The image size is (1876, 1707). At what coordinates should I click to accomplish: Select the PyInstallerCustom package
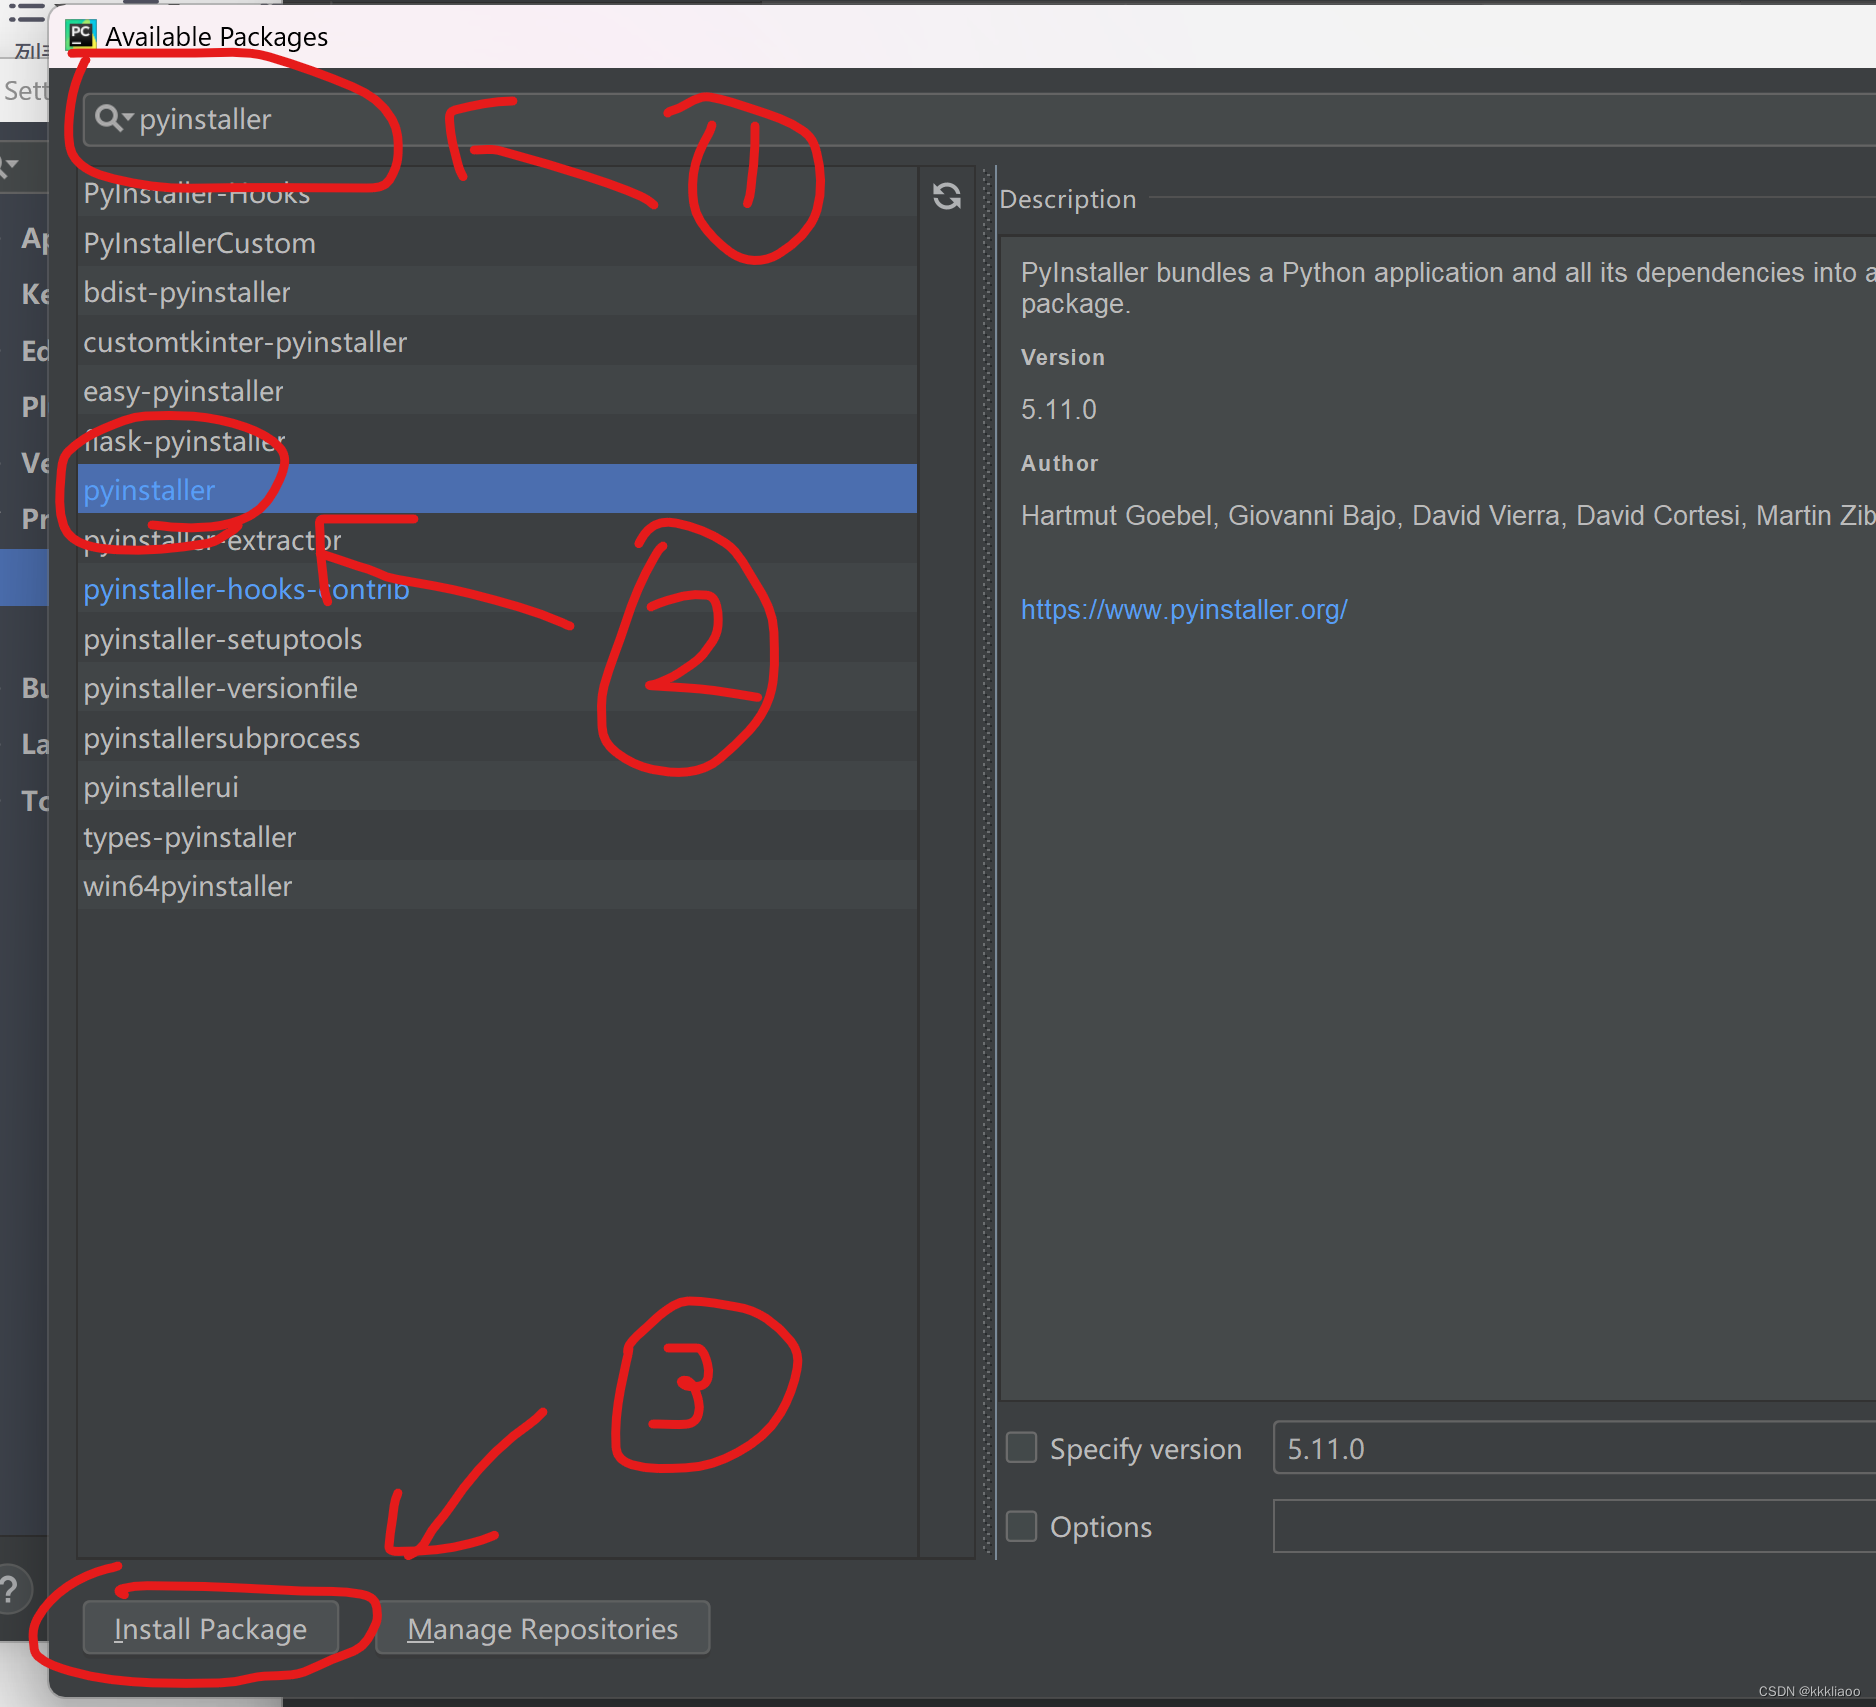tap(497, 242)
